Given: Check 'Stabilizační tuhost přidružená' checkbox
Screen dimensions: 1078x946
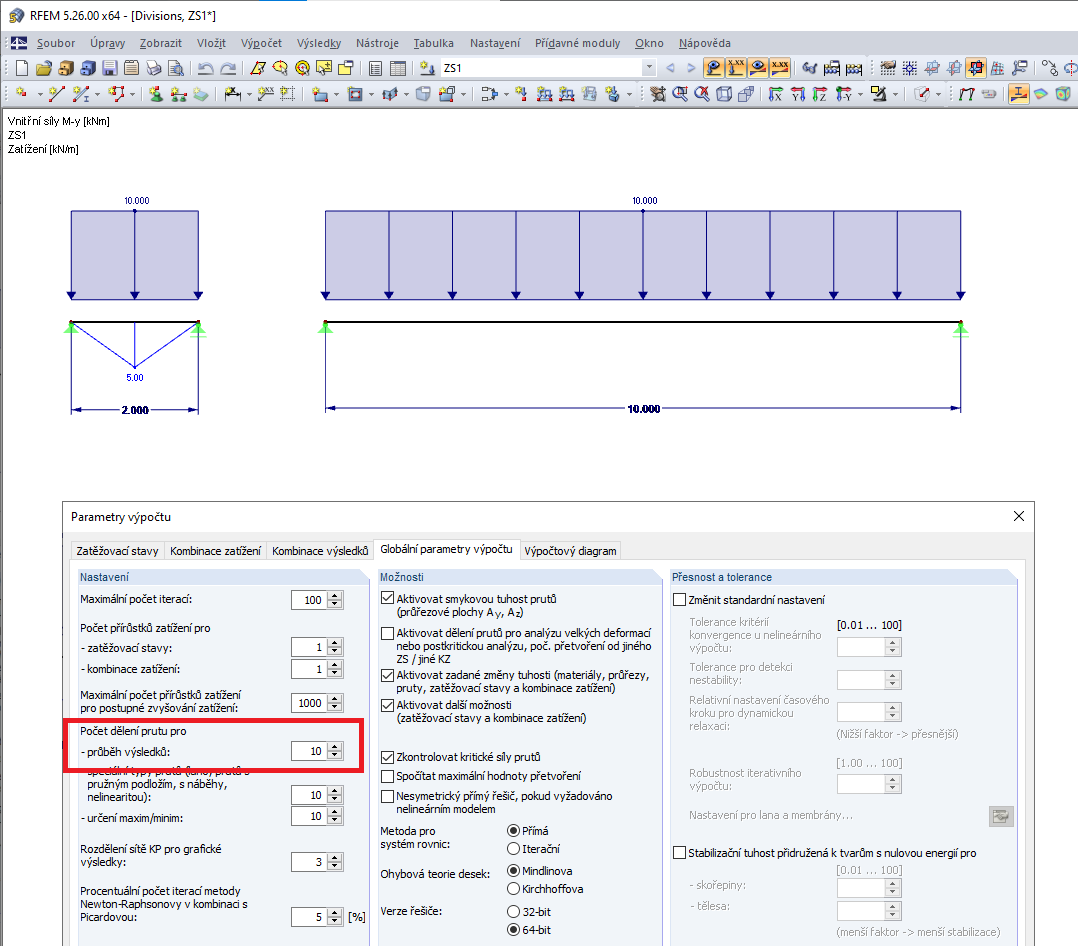Looking at the screenshot, I should (x=679, y=852).
